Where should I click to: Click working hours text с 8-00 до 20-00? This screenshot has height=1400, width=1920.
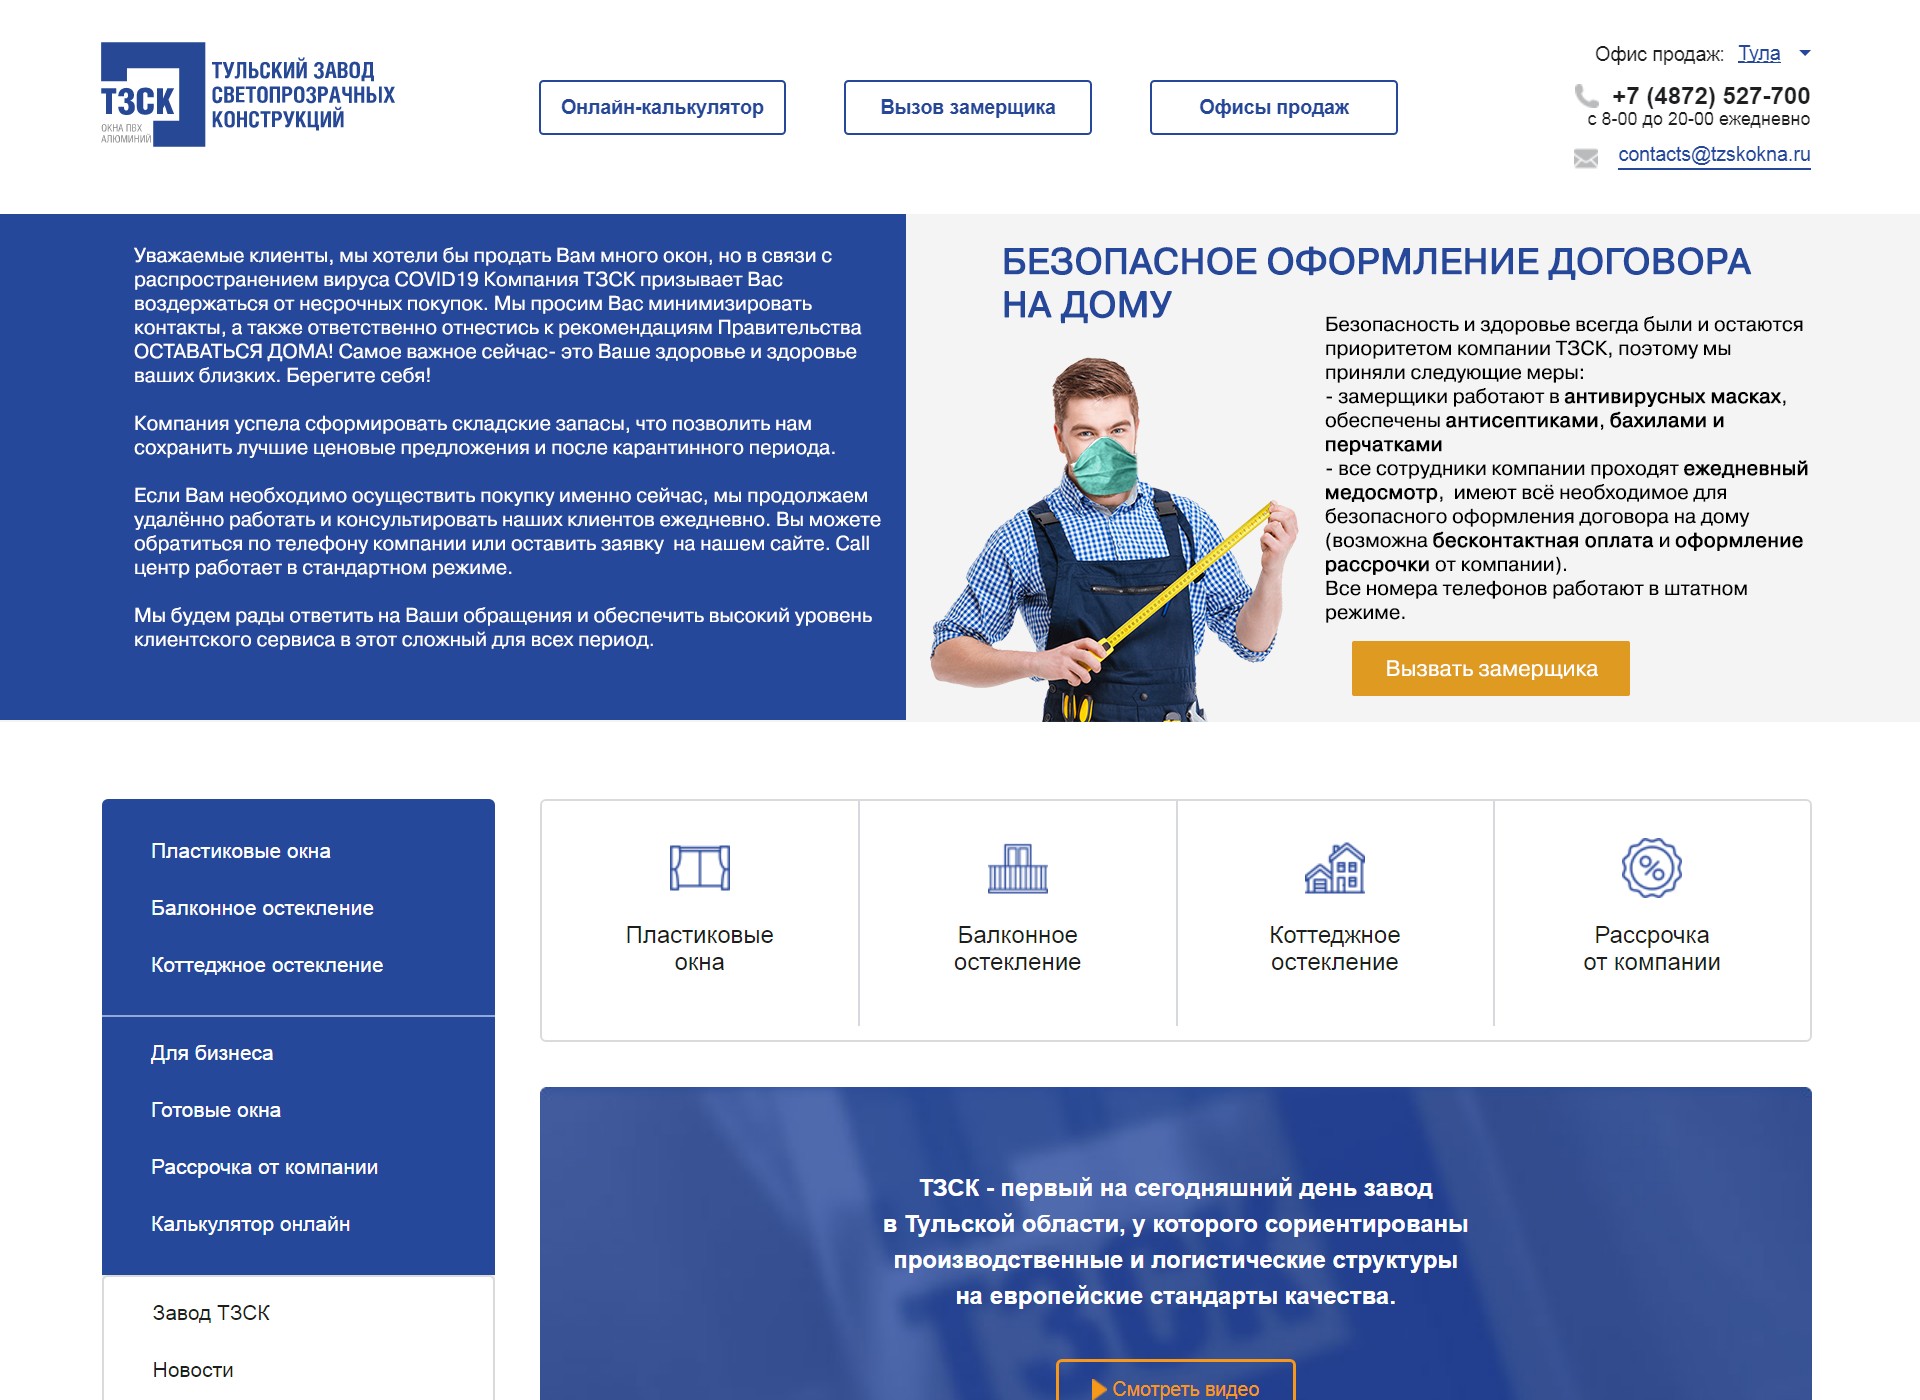click(1698, 119)
